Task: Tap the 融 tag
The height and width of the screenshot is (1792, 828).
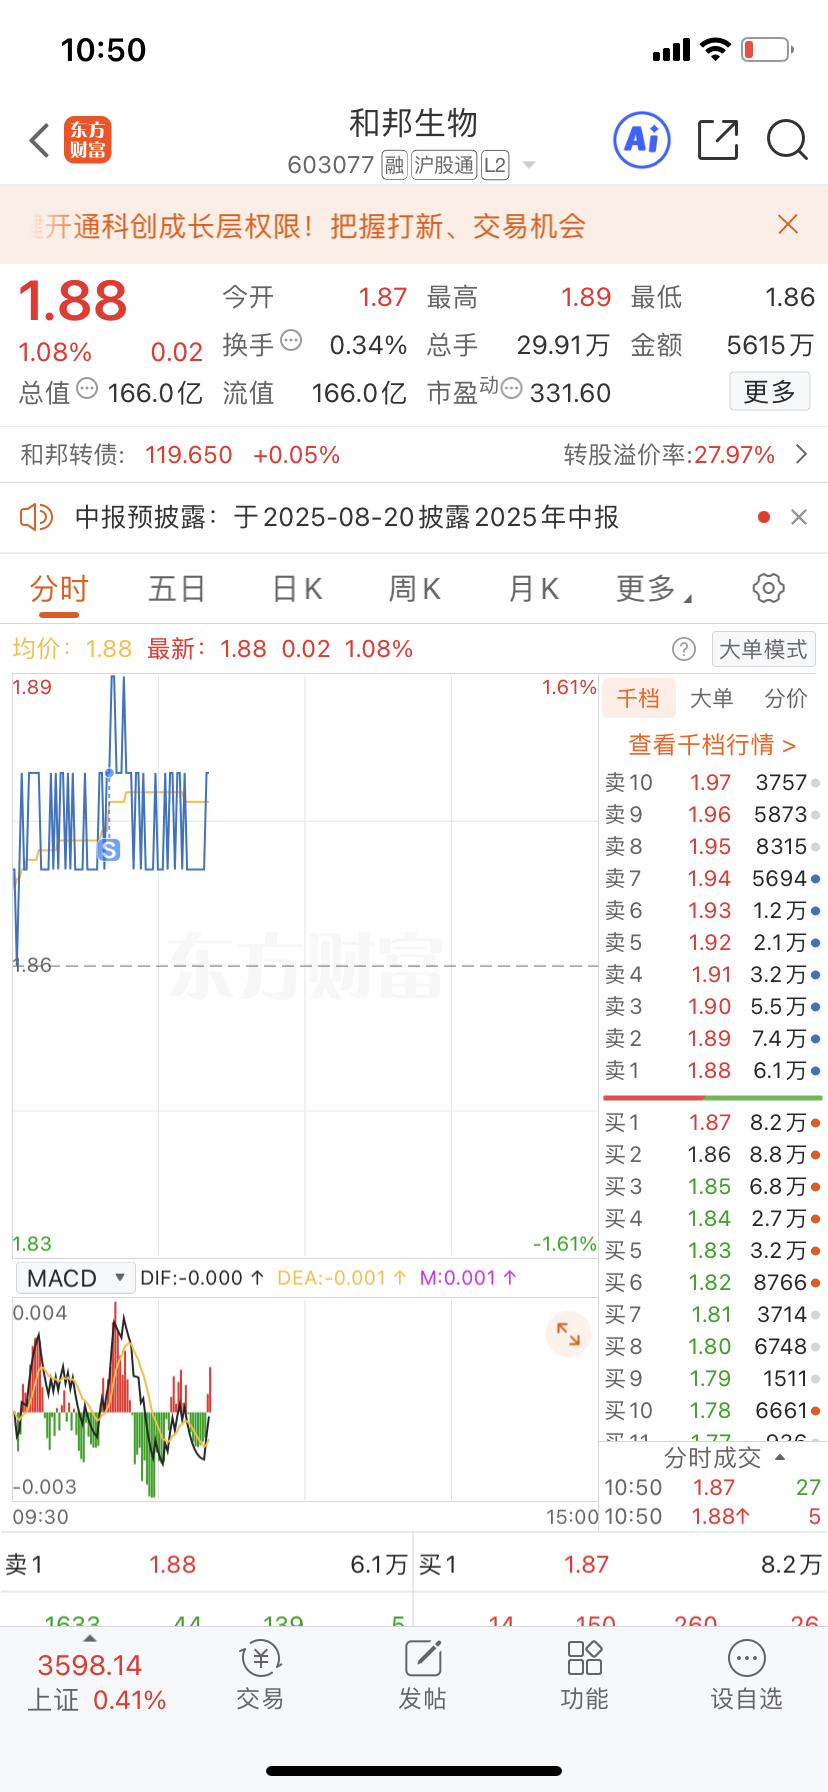Action: click(x=394, y=165)
